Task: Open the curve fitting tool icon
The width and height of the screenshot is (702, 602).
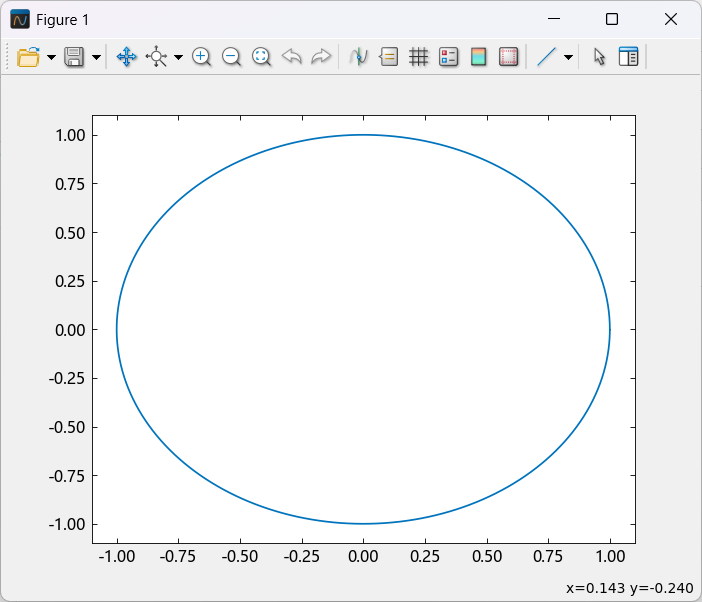Action: click(x=359, y=57)
